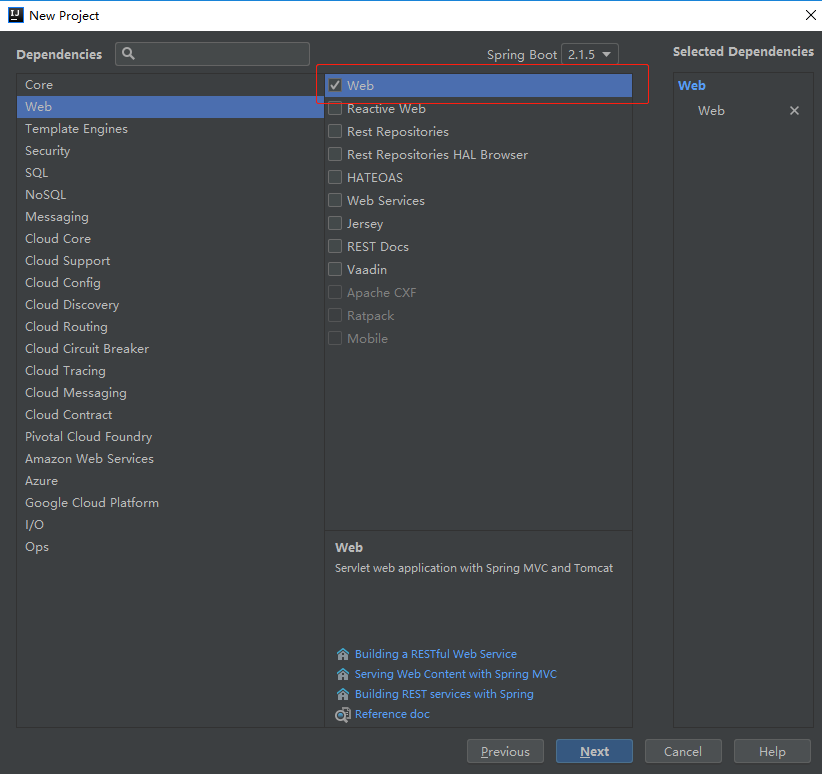Click home icon beside Serving Web Content
Screen dimensions: 822x774
[342, 674]
